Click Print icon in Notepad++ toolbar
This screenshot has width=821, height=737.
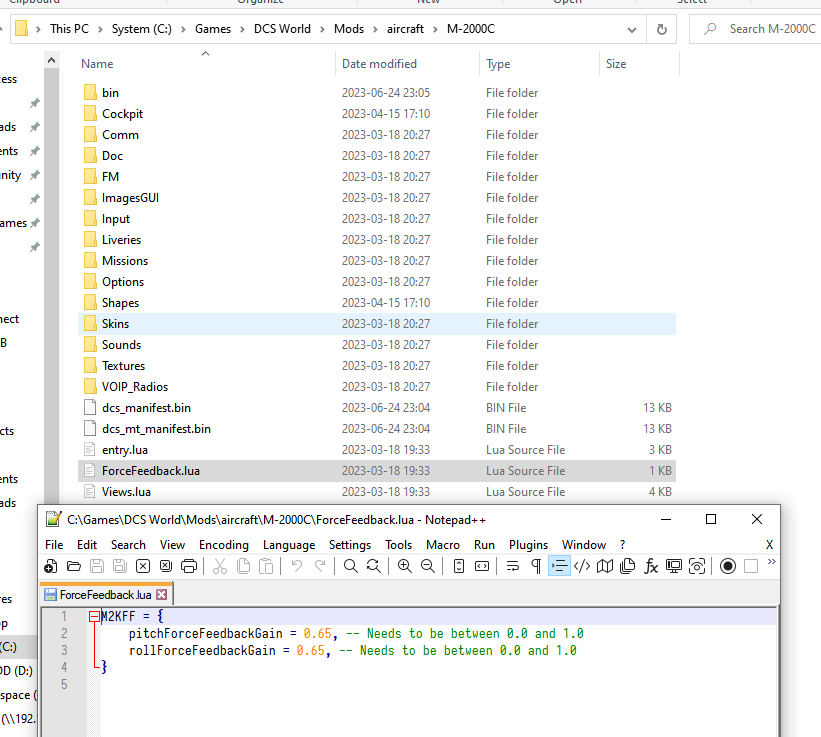[x=189, y=566]
